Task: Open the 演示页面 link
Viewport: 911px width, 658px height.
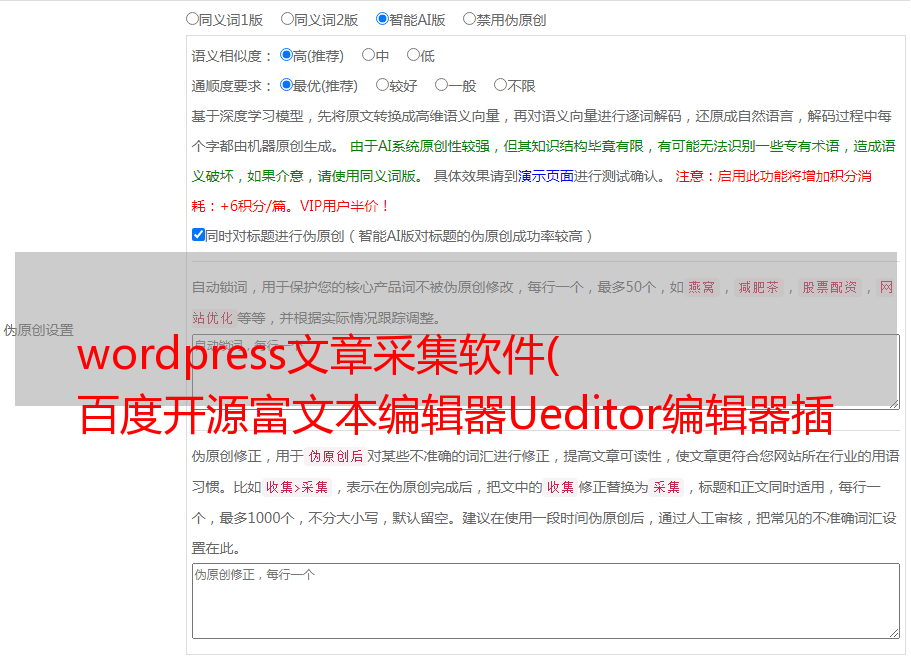Action: [546, 176]
